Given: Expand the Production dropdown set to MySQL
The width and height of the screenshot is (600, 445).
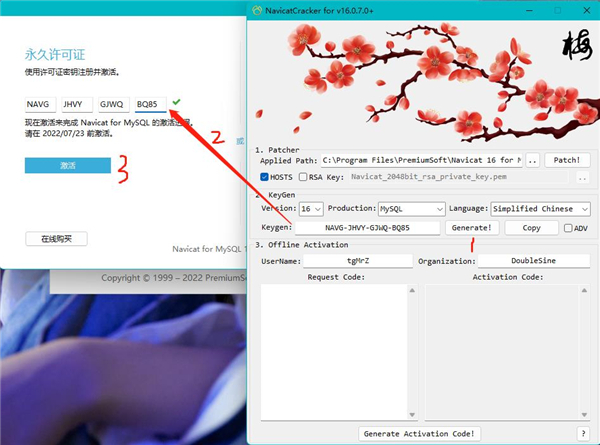Looking at the screenshot, I should click(412, 209).
